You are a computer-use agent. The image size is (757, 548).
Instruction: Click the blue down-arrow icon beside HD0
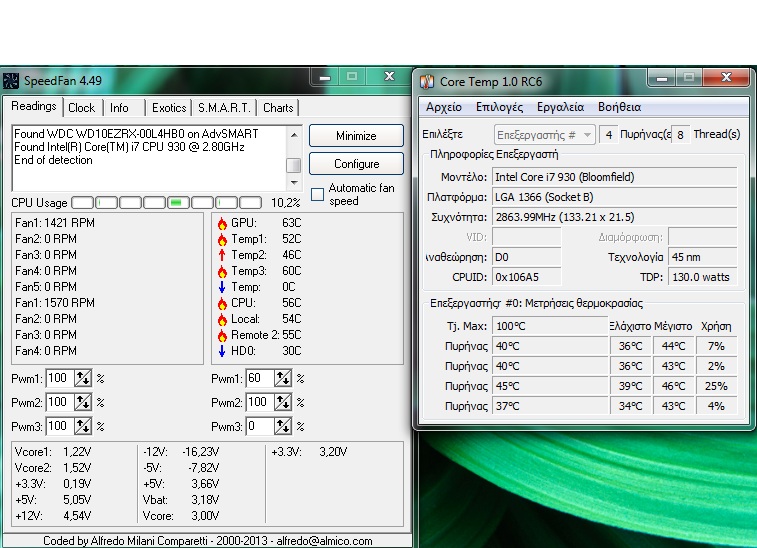(222, 351)
